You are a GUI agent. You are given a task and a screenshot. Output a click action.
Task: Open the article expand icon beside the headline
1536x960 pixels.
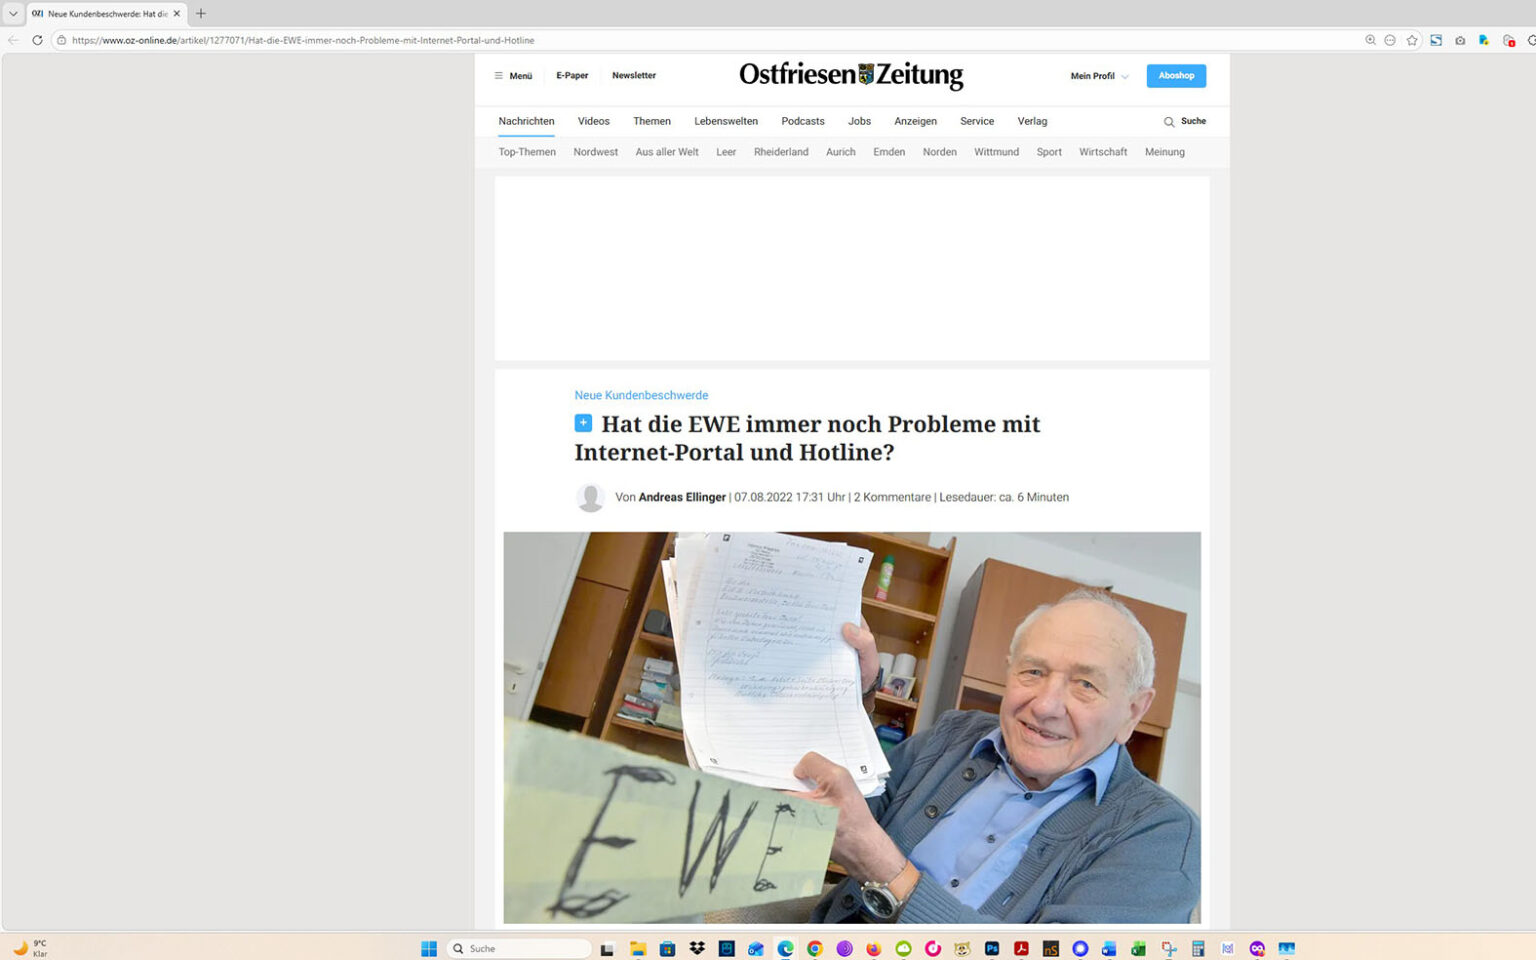point(583,423)
